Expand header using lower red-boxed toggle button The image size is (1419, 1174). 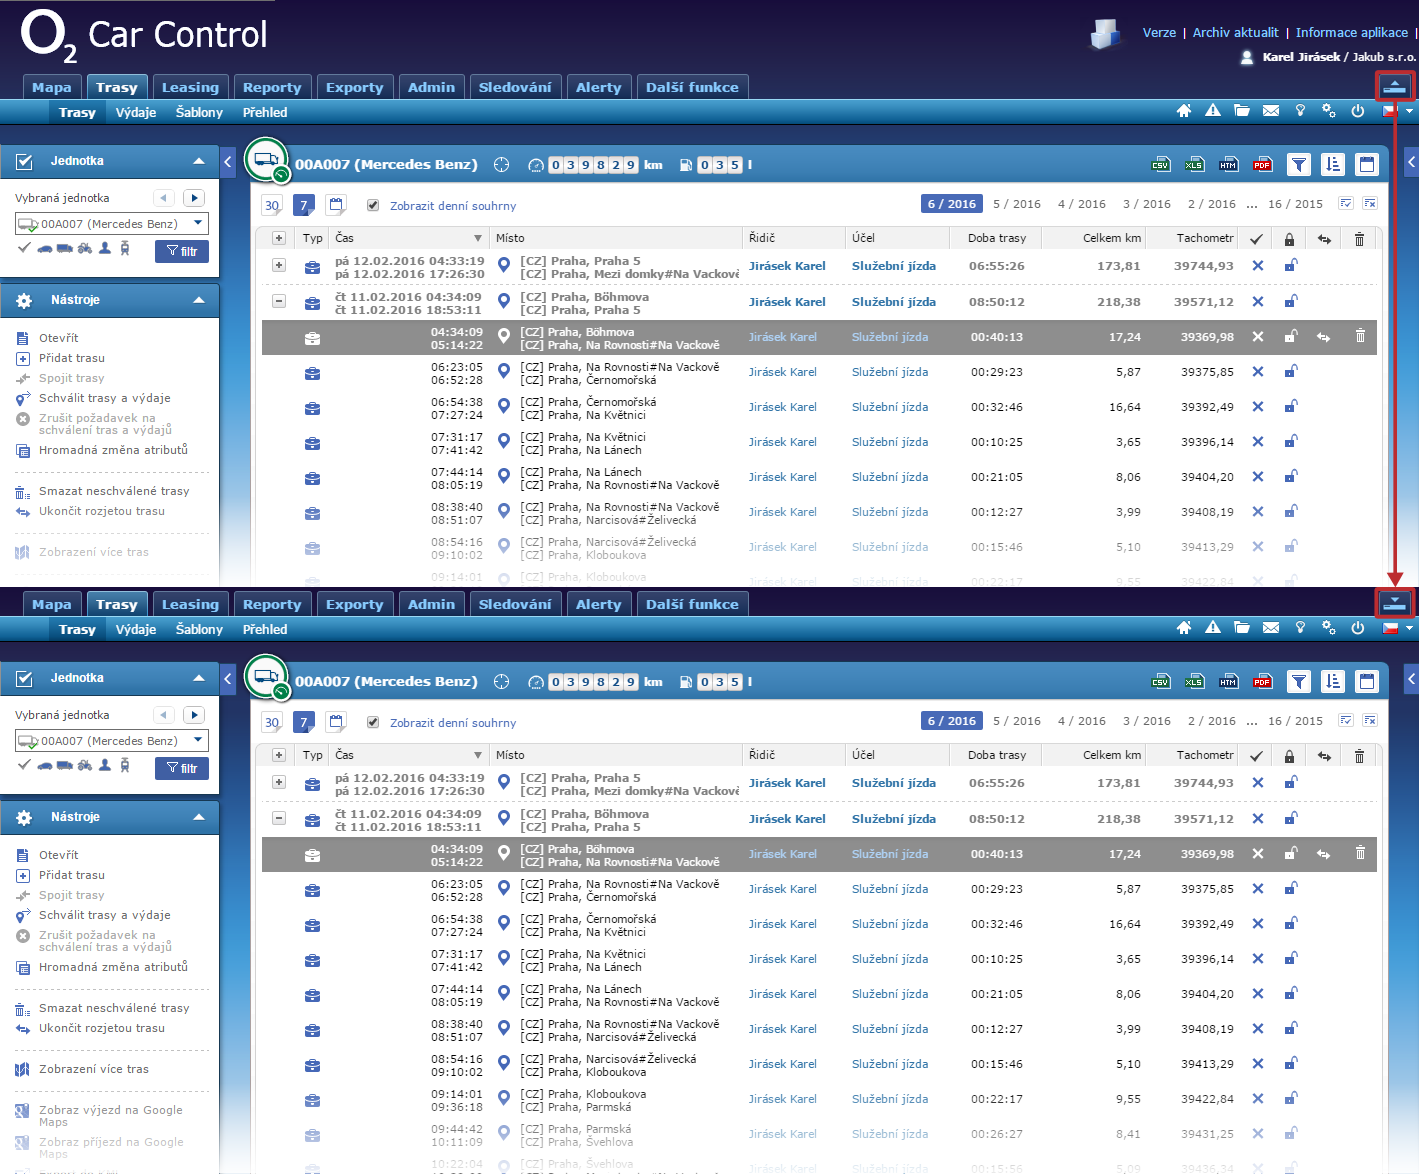[1395, 603]
